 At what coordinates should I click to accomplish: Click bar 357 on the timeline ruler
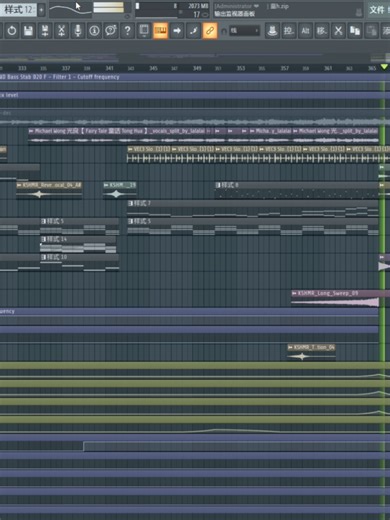point(284,68)
